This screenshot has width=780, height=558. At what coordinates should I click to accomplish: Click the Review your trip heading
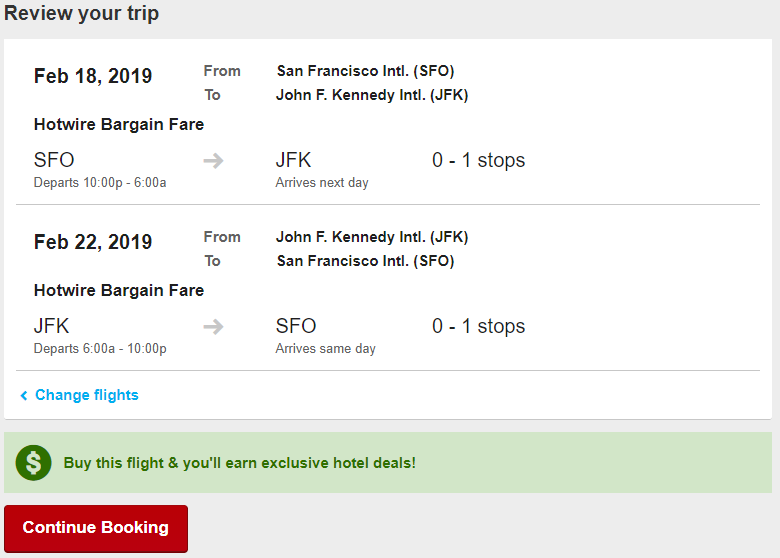(x=82, y=13)
